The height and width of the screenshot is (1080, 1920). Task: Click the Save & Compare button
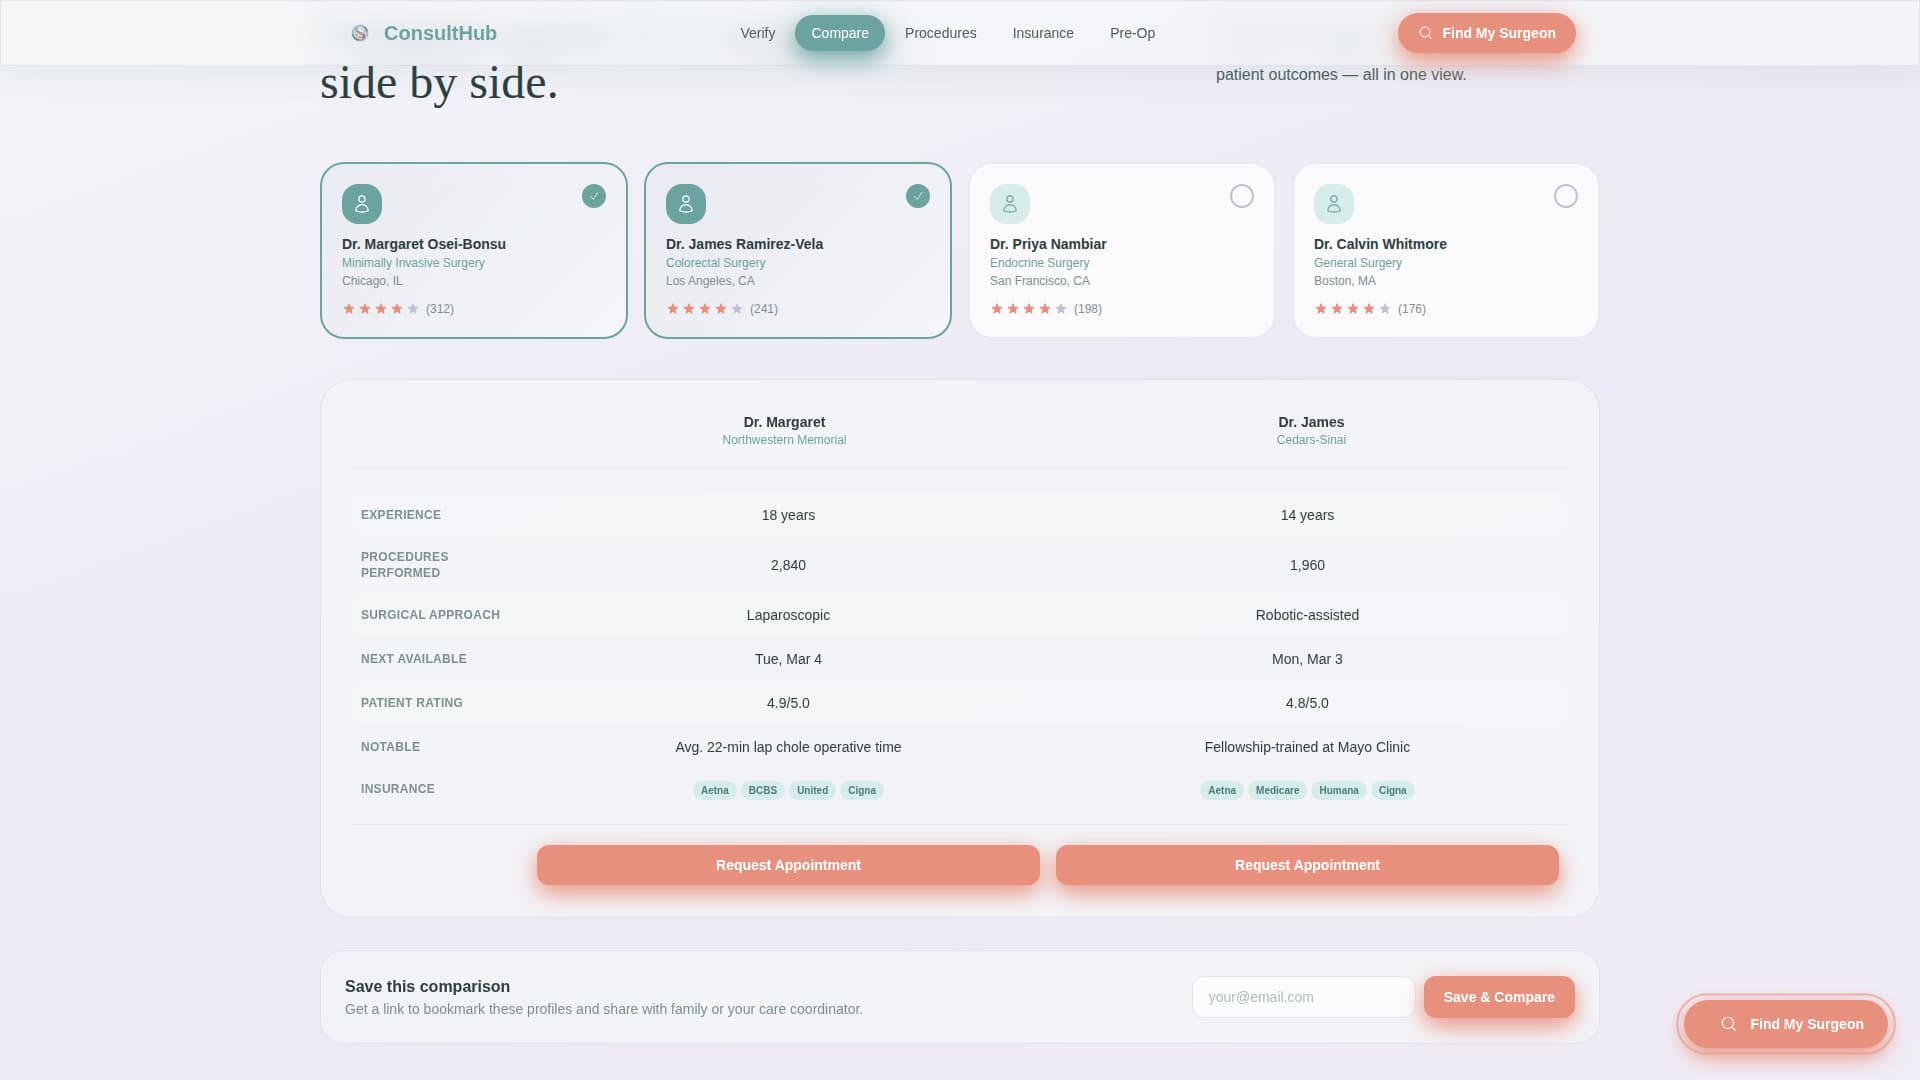(x=1499, y=997)
